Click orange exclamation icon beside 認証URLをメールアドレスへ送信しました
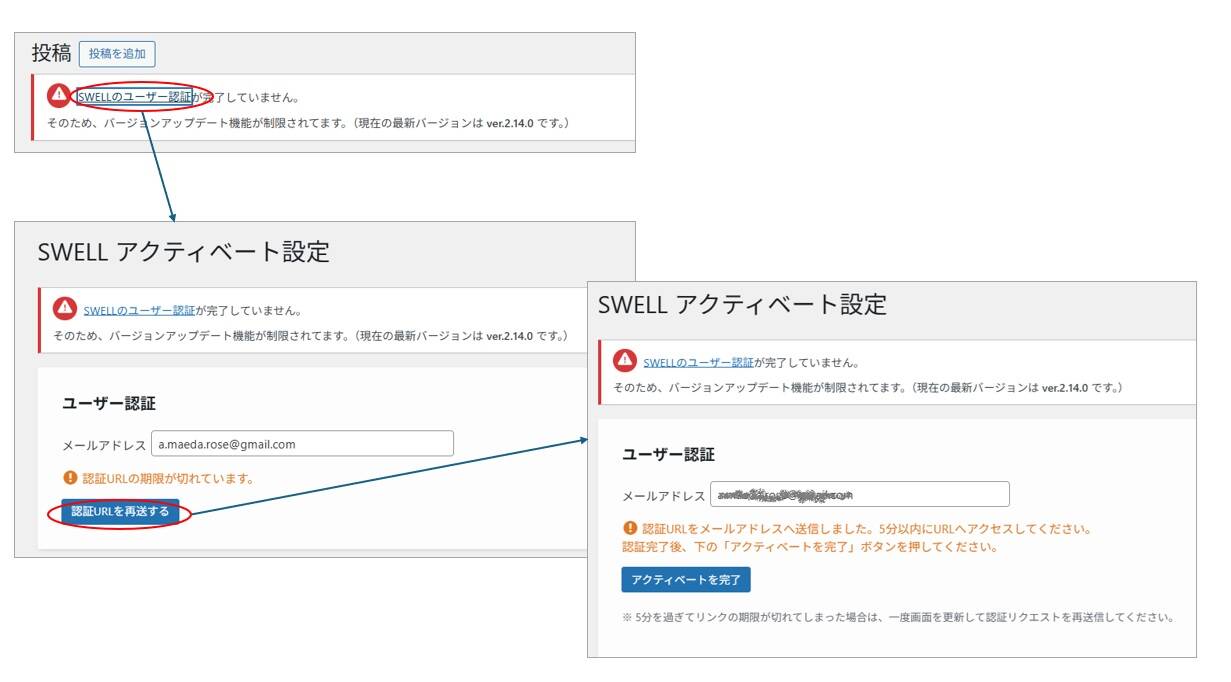Image resolution: width=1231 pixels, height=682 pixels. tap(630, 528)
